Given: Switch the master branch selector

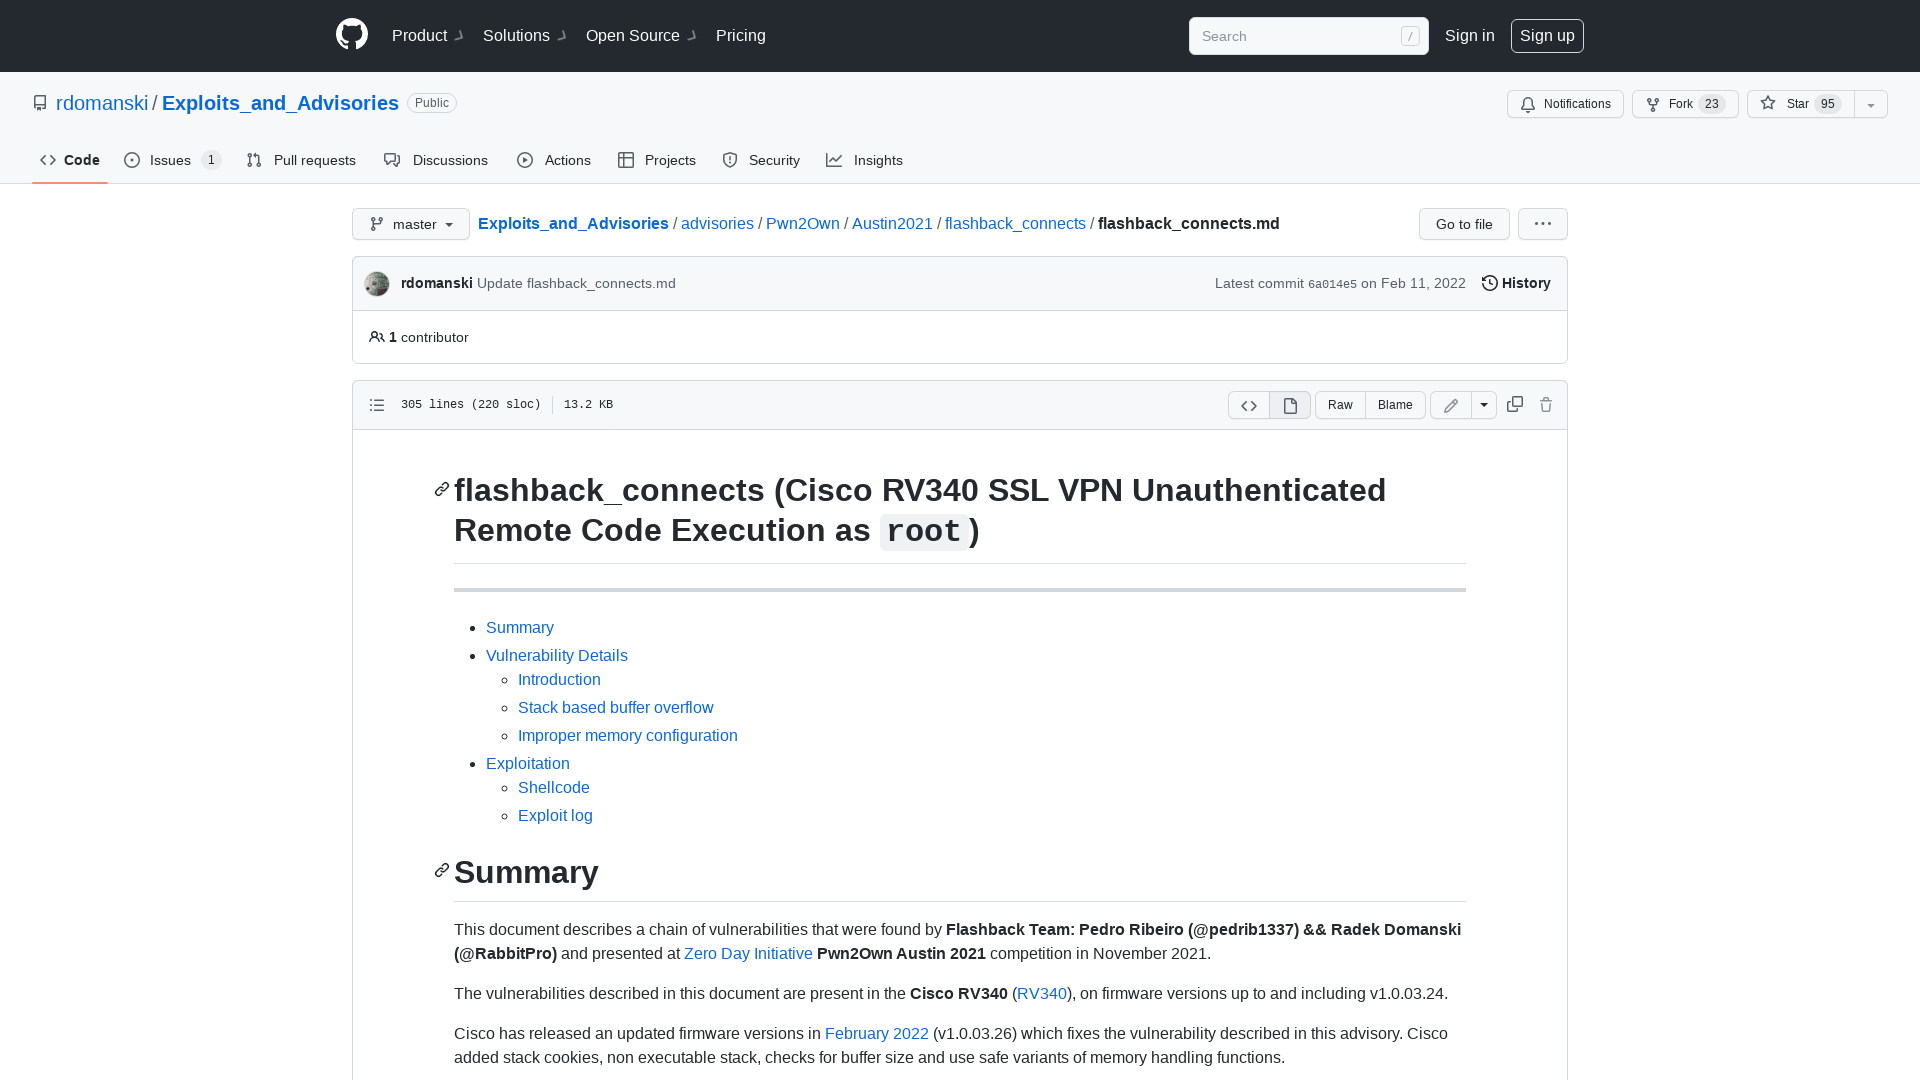Looking at the screenshot, I should 411,224.
